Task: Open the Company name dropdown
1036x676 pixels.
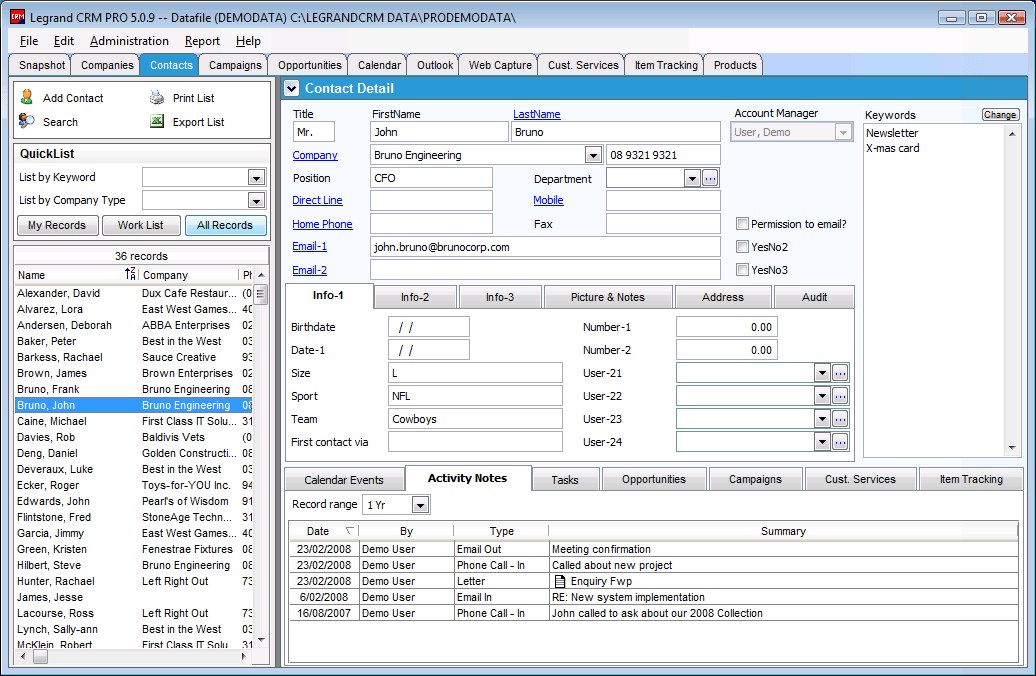Action: coord(593,155)
